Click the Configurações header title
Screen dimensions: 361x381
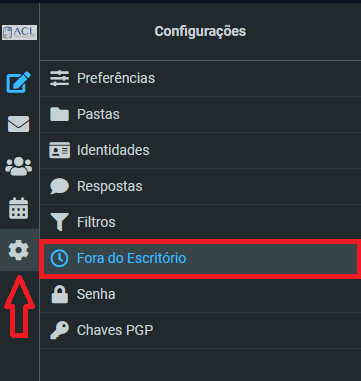click(x=200, y=31)
